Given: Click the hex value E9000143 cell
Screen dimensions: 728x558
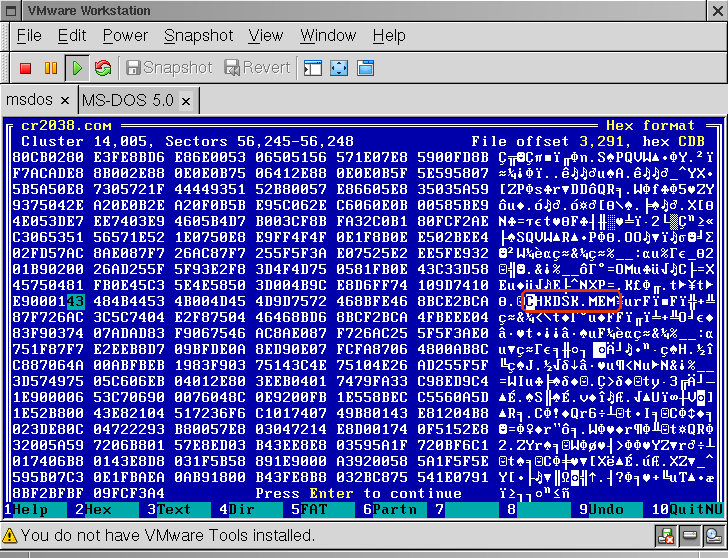Looking at the screenshot, I should coord(48,301).
